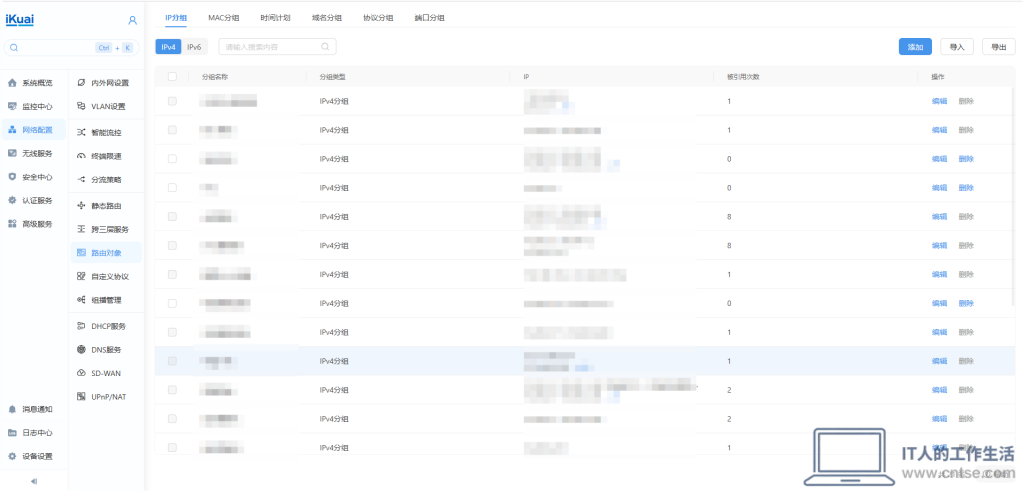Viewport: 1024px width, 491px height.
Task: Select 路由对象 submenu item
Action: (106, 253)
